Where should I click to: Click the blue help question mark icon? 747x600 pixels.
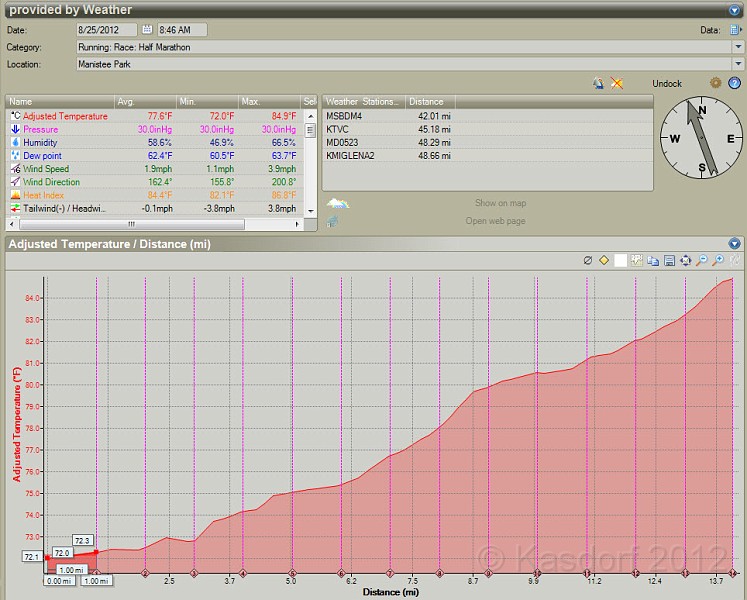coord(735,83)
